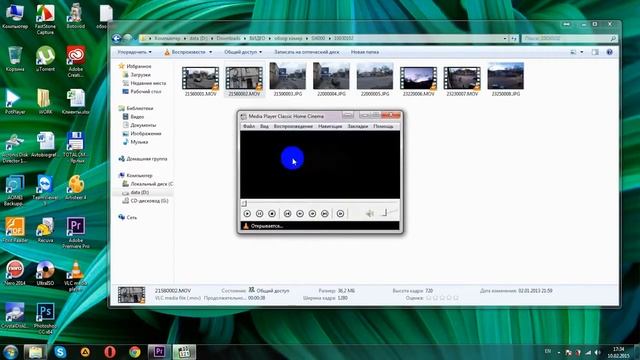This screenshot has width=640, height=360.
Task: Skip to previous file in Media Player Classic
Action: click(287, 213)
